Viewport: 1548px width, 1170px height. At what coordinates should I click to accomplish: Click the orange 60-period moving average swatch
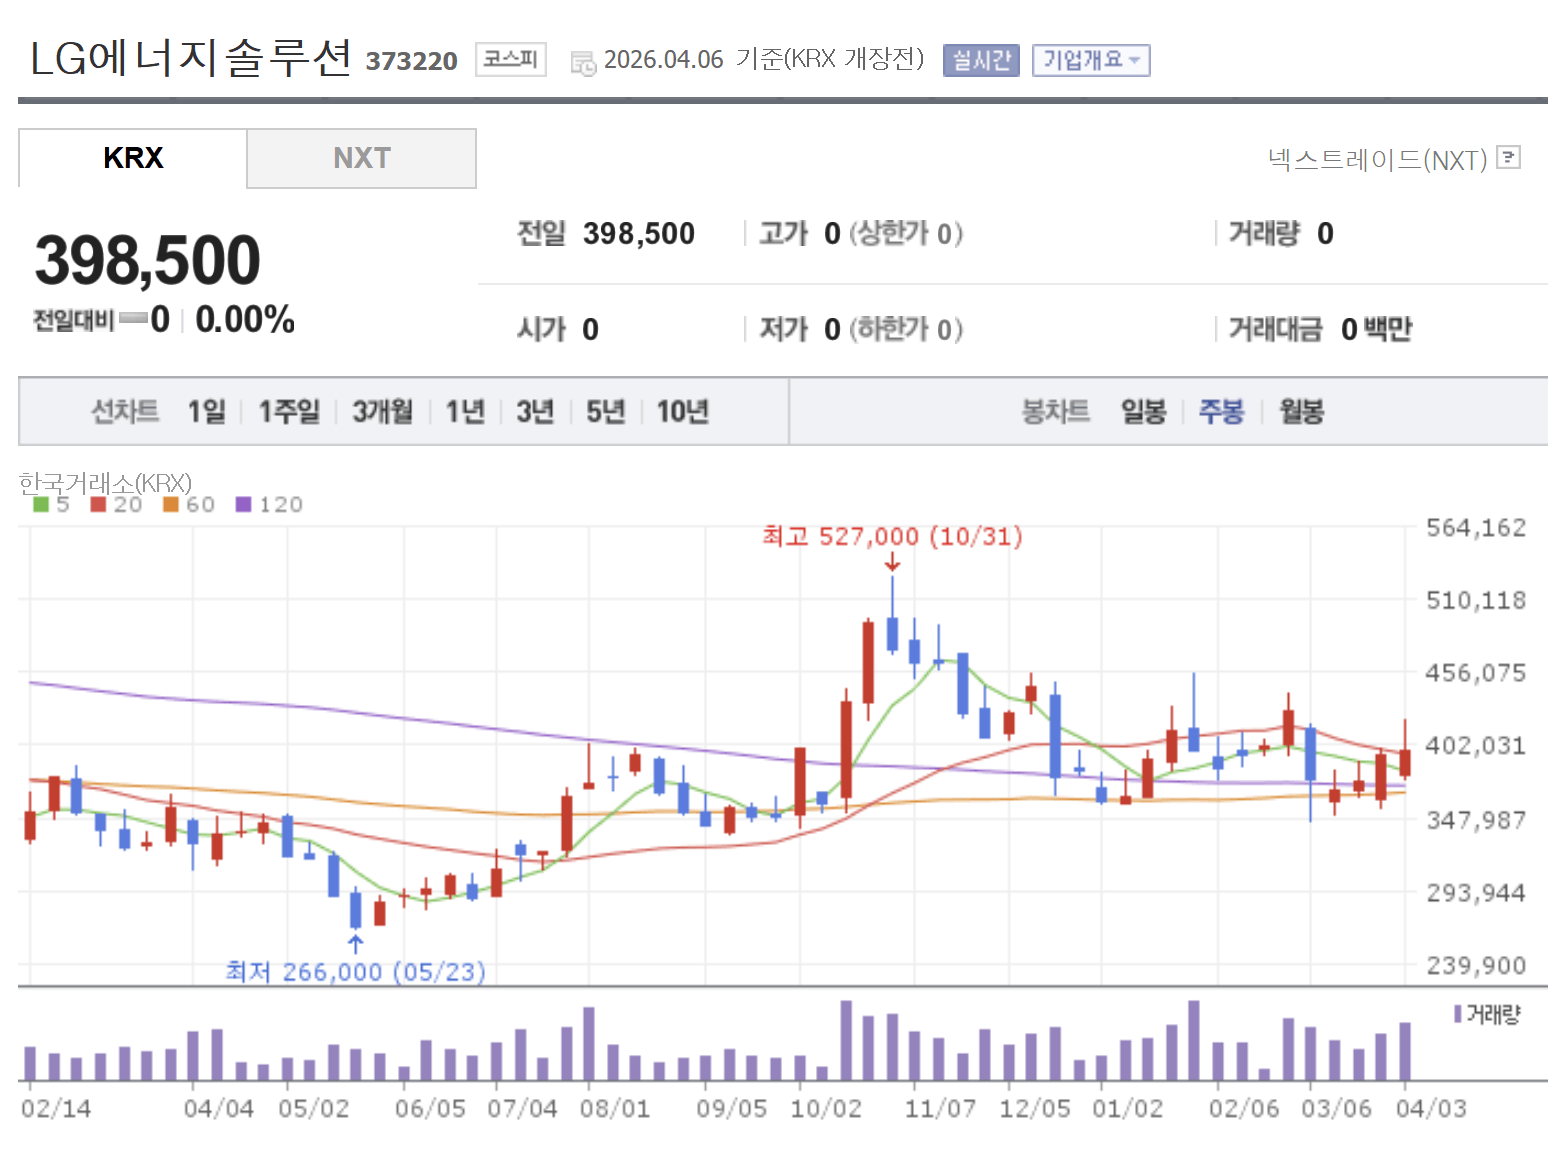[x=171, y=504]
